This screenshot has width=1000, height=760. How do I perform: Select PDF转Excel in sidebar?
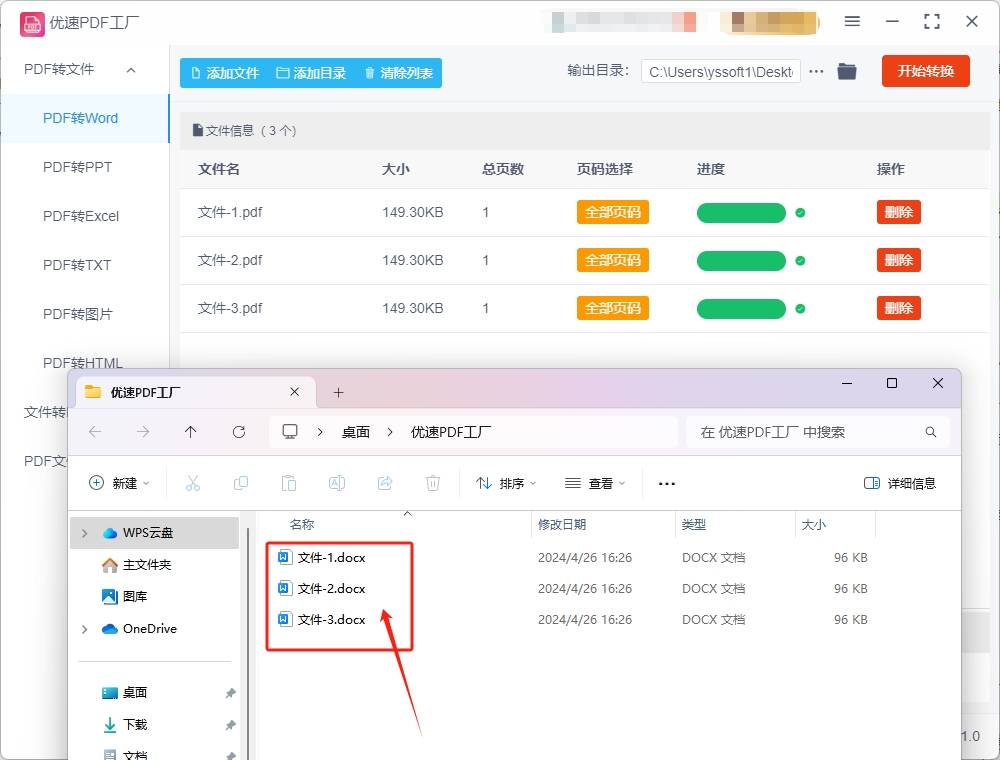[81, 216]
